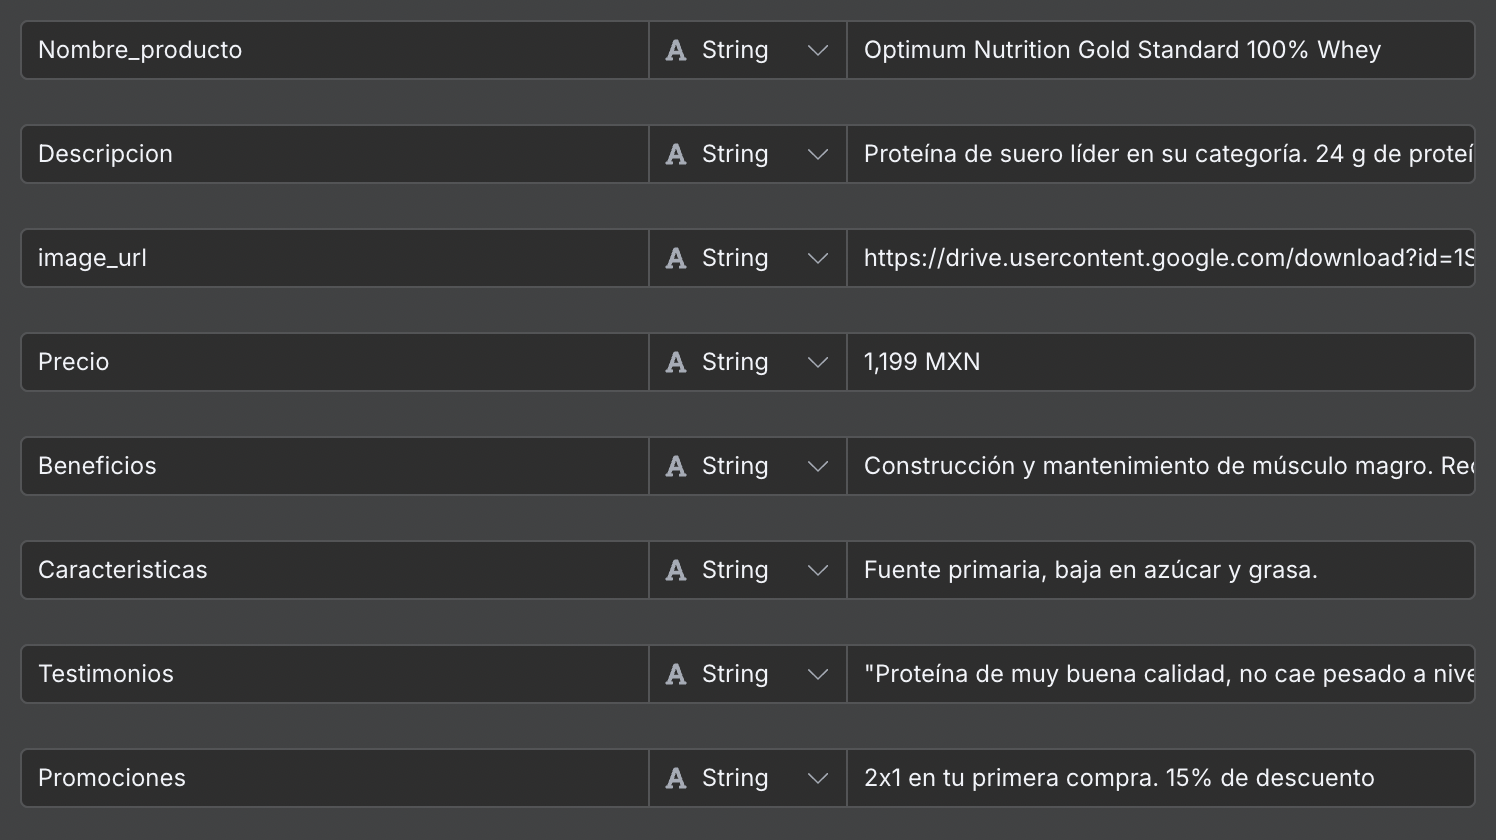This screenshot has height=840, width=1496.
Task: Edit the Nombre_producto field name
Action: pyautogui.click(x=334, y=51)
